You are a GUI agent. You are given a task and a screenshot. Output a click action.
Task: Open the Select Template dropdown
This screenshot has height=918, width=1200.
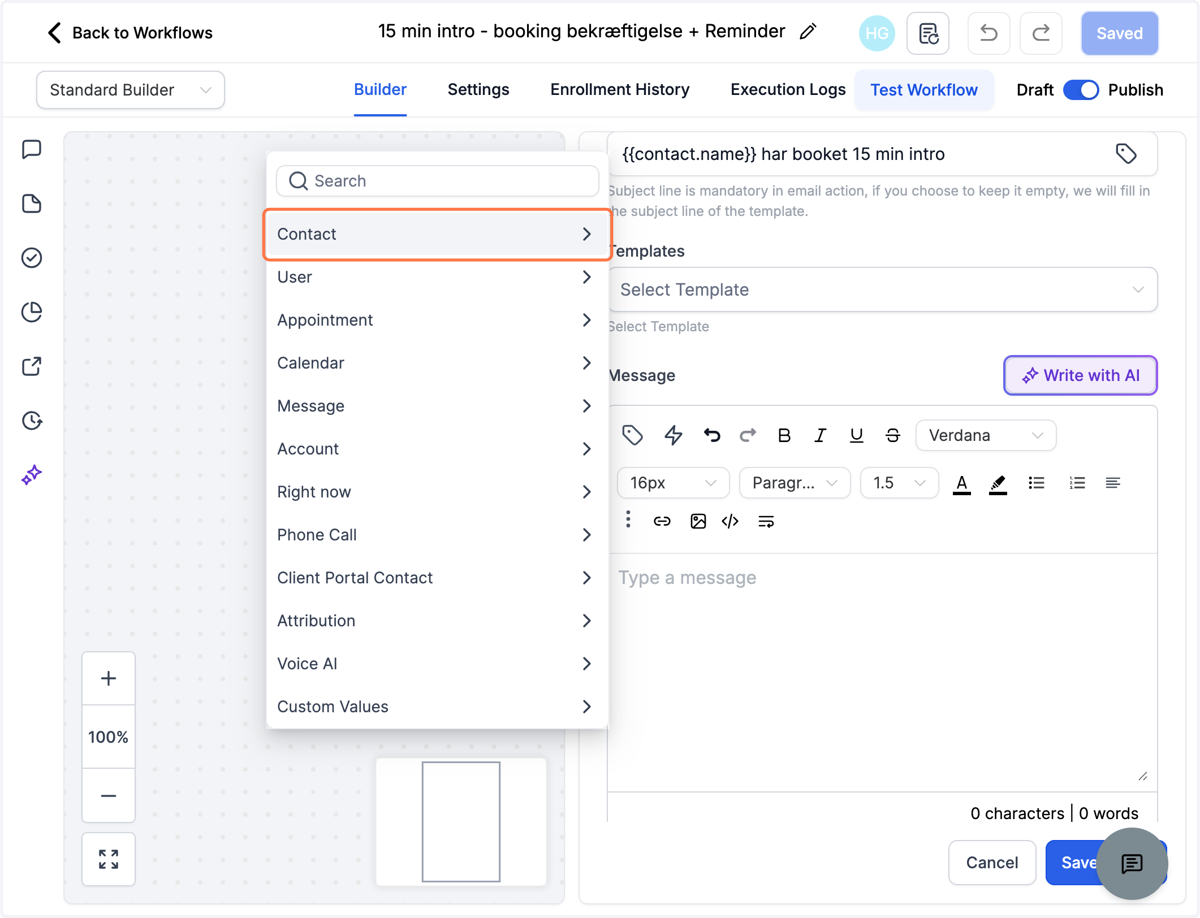pyautogui.click(x=883, y=290)
